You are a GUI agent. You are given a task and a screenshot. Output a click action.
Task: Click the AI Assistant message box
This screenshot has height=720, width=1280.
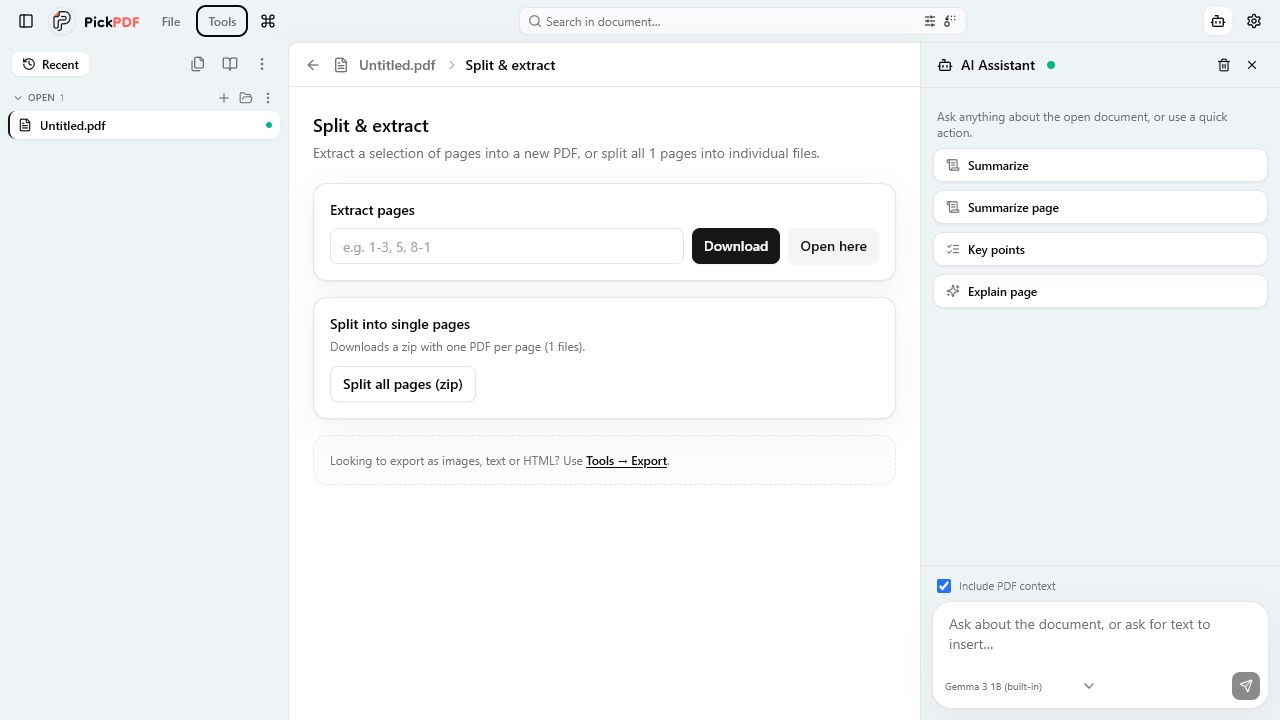point(1100,635)
